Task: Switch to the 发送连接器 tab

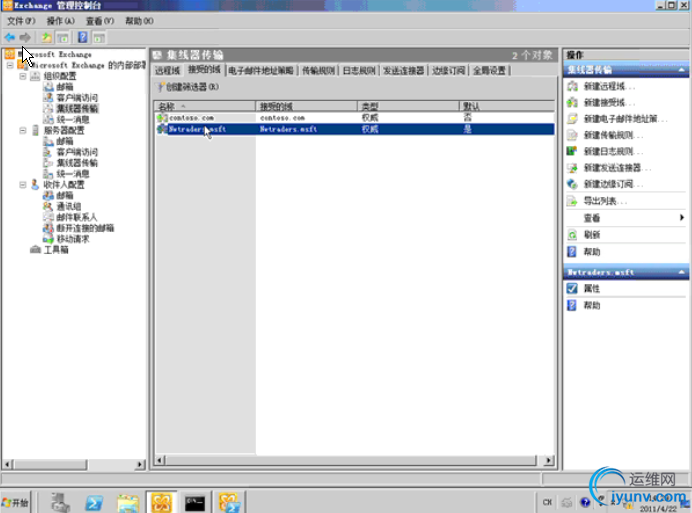Action: pyautogui.click(x=403, y=71)
